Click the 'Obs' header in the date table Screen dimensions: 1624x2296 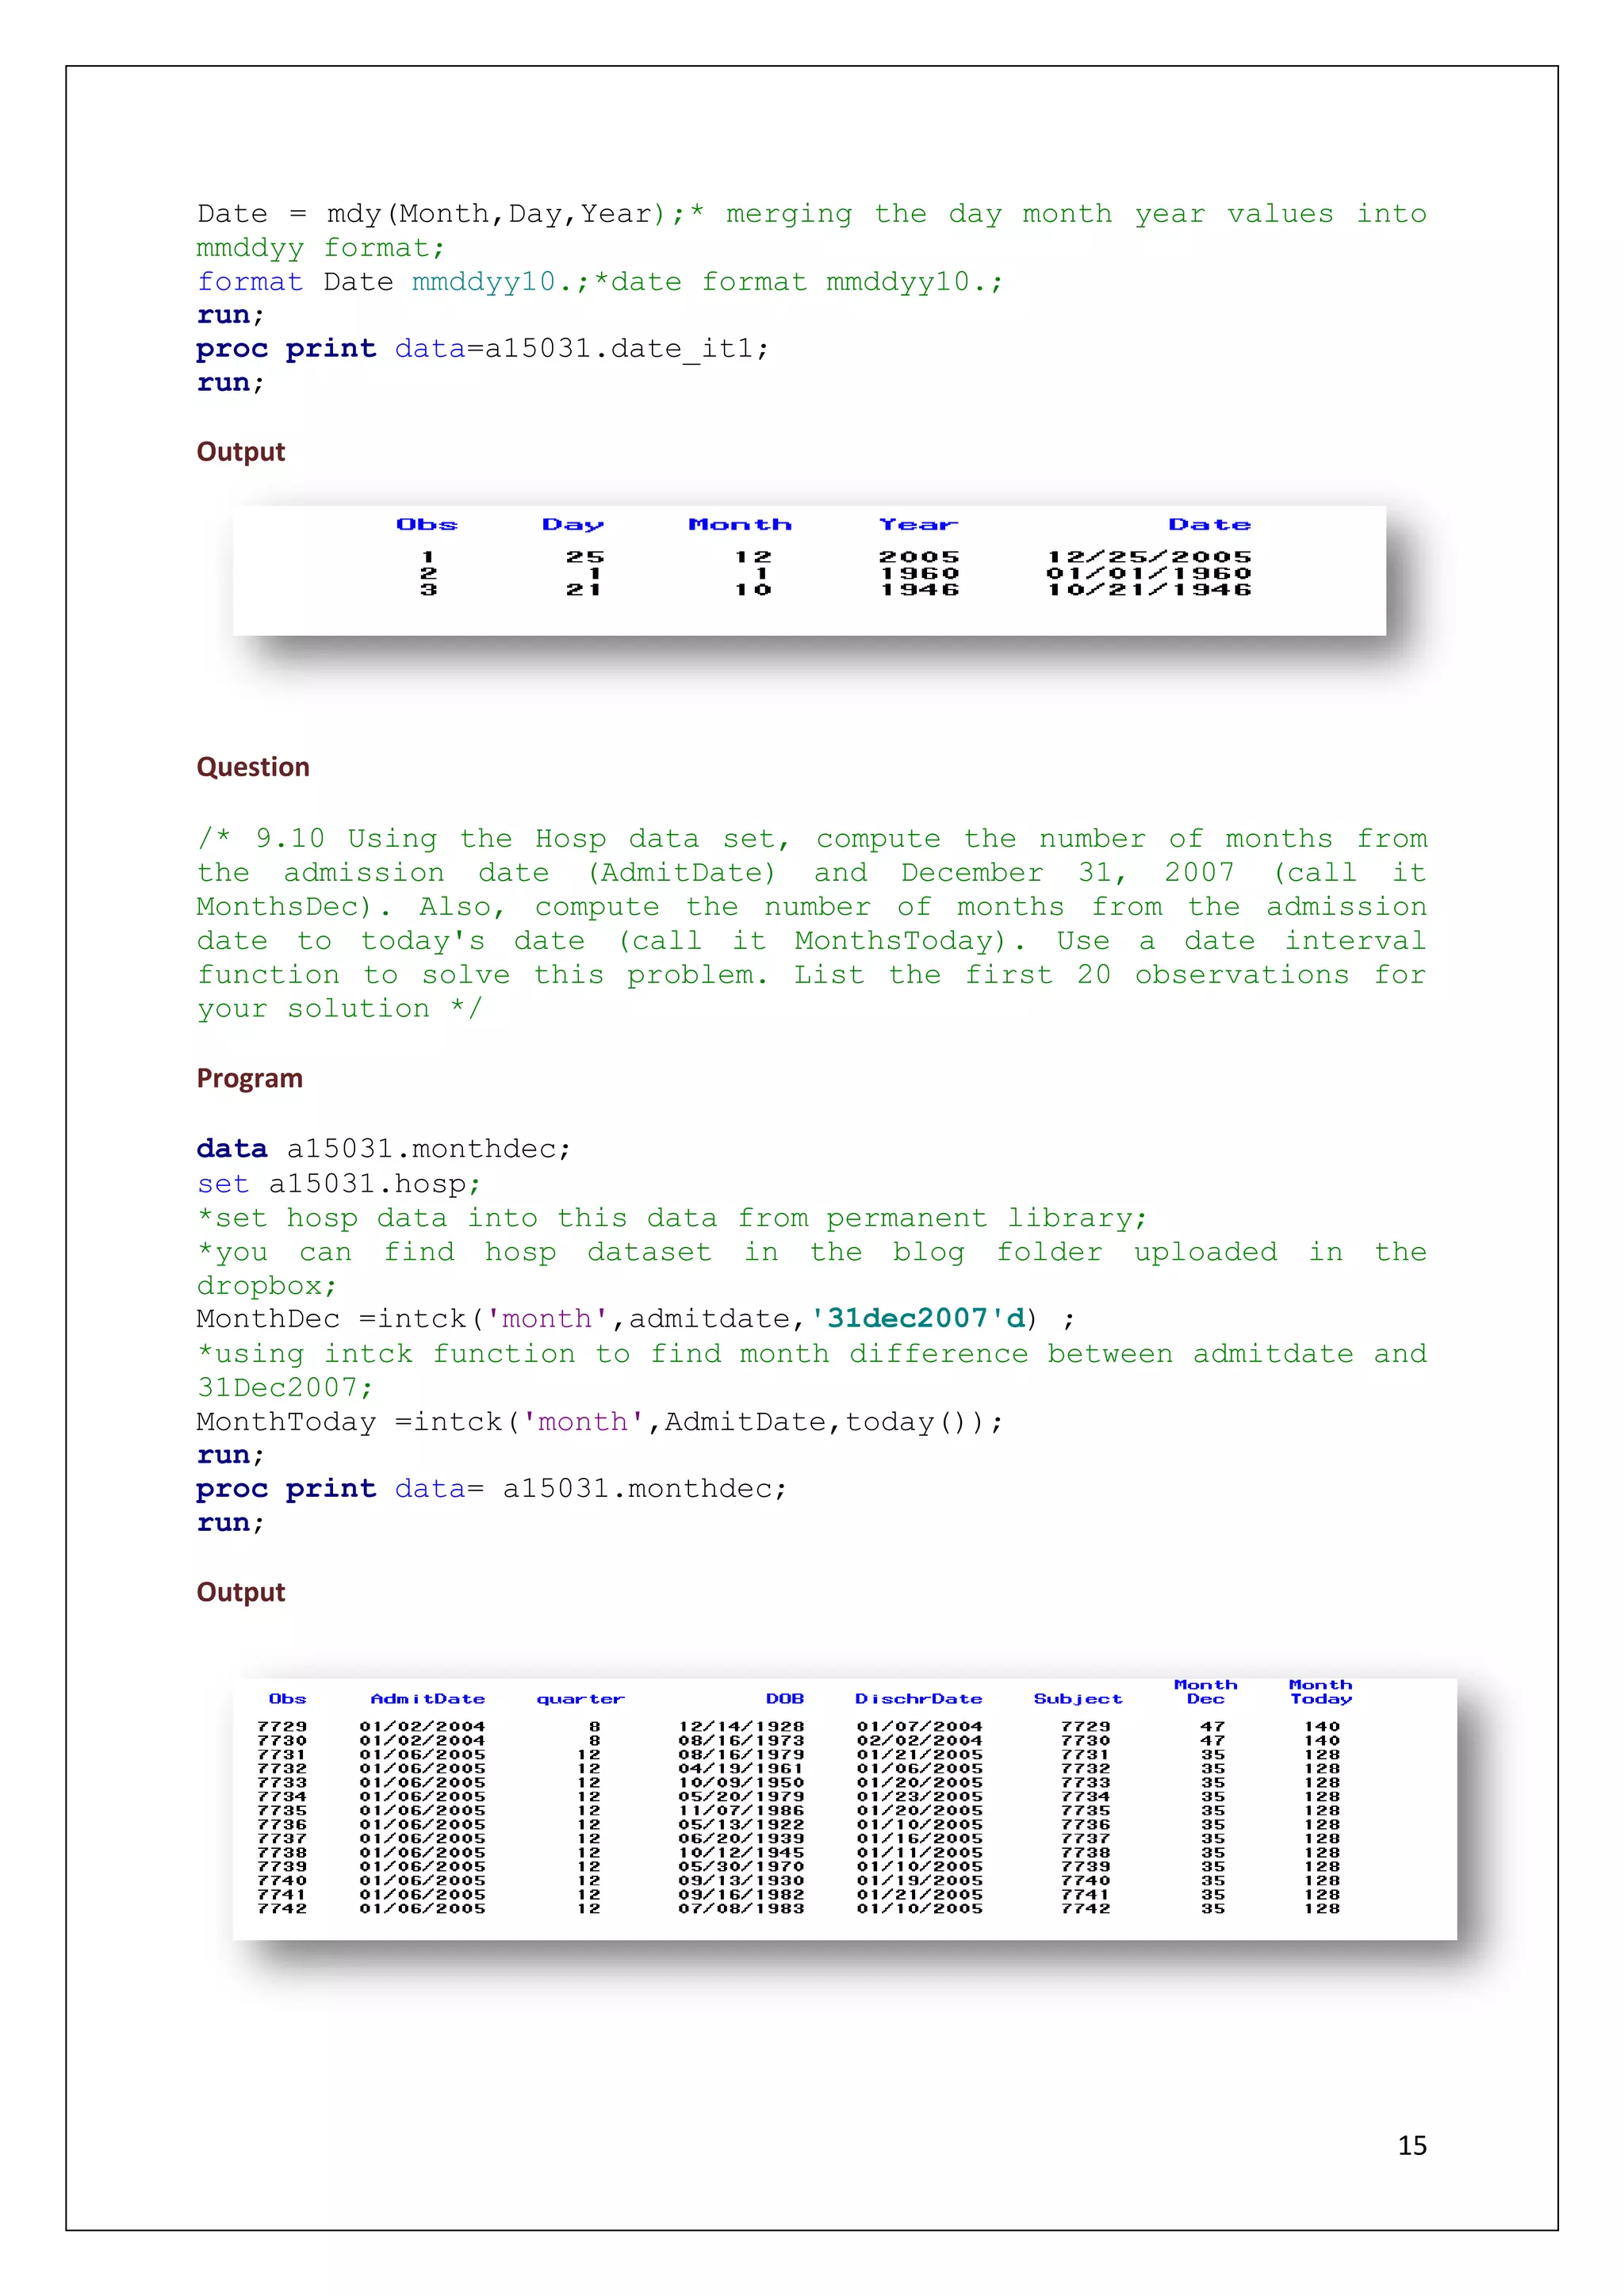[x=427, y=524]
